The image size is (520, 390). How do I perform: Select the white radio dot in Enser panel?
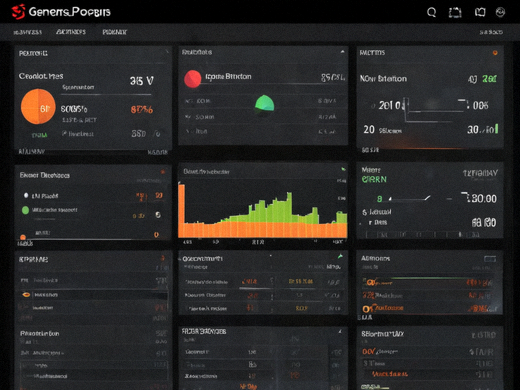pyautogui.click(x=26, y=195)
